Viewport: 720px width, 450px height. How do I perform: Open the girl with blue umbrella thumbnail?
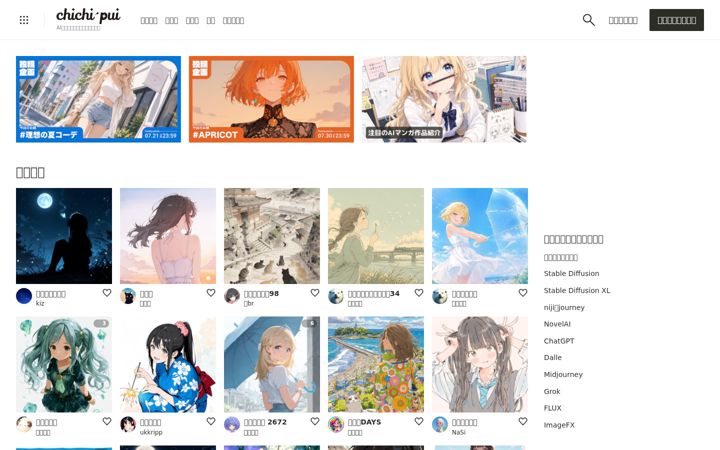272,364
